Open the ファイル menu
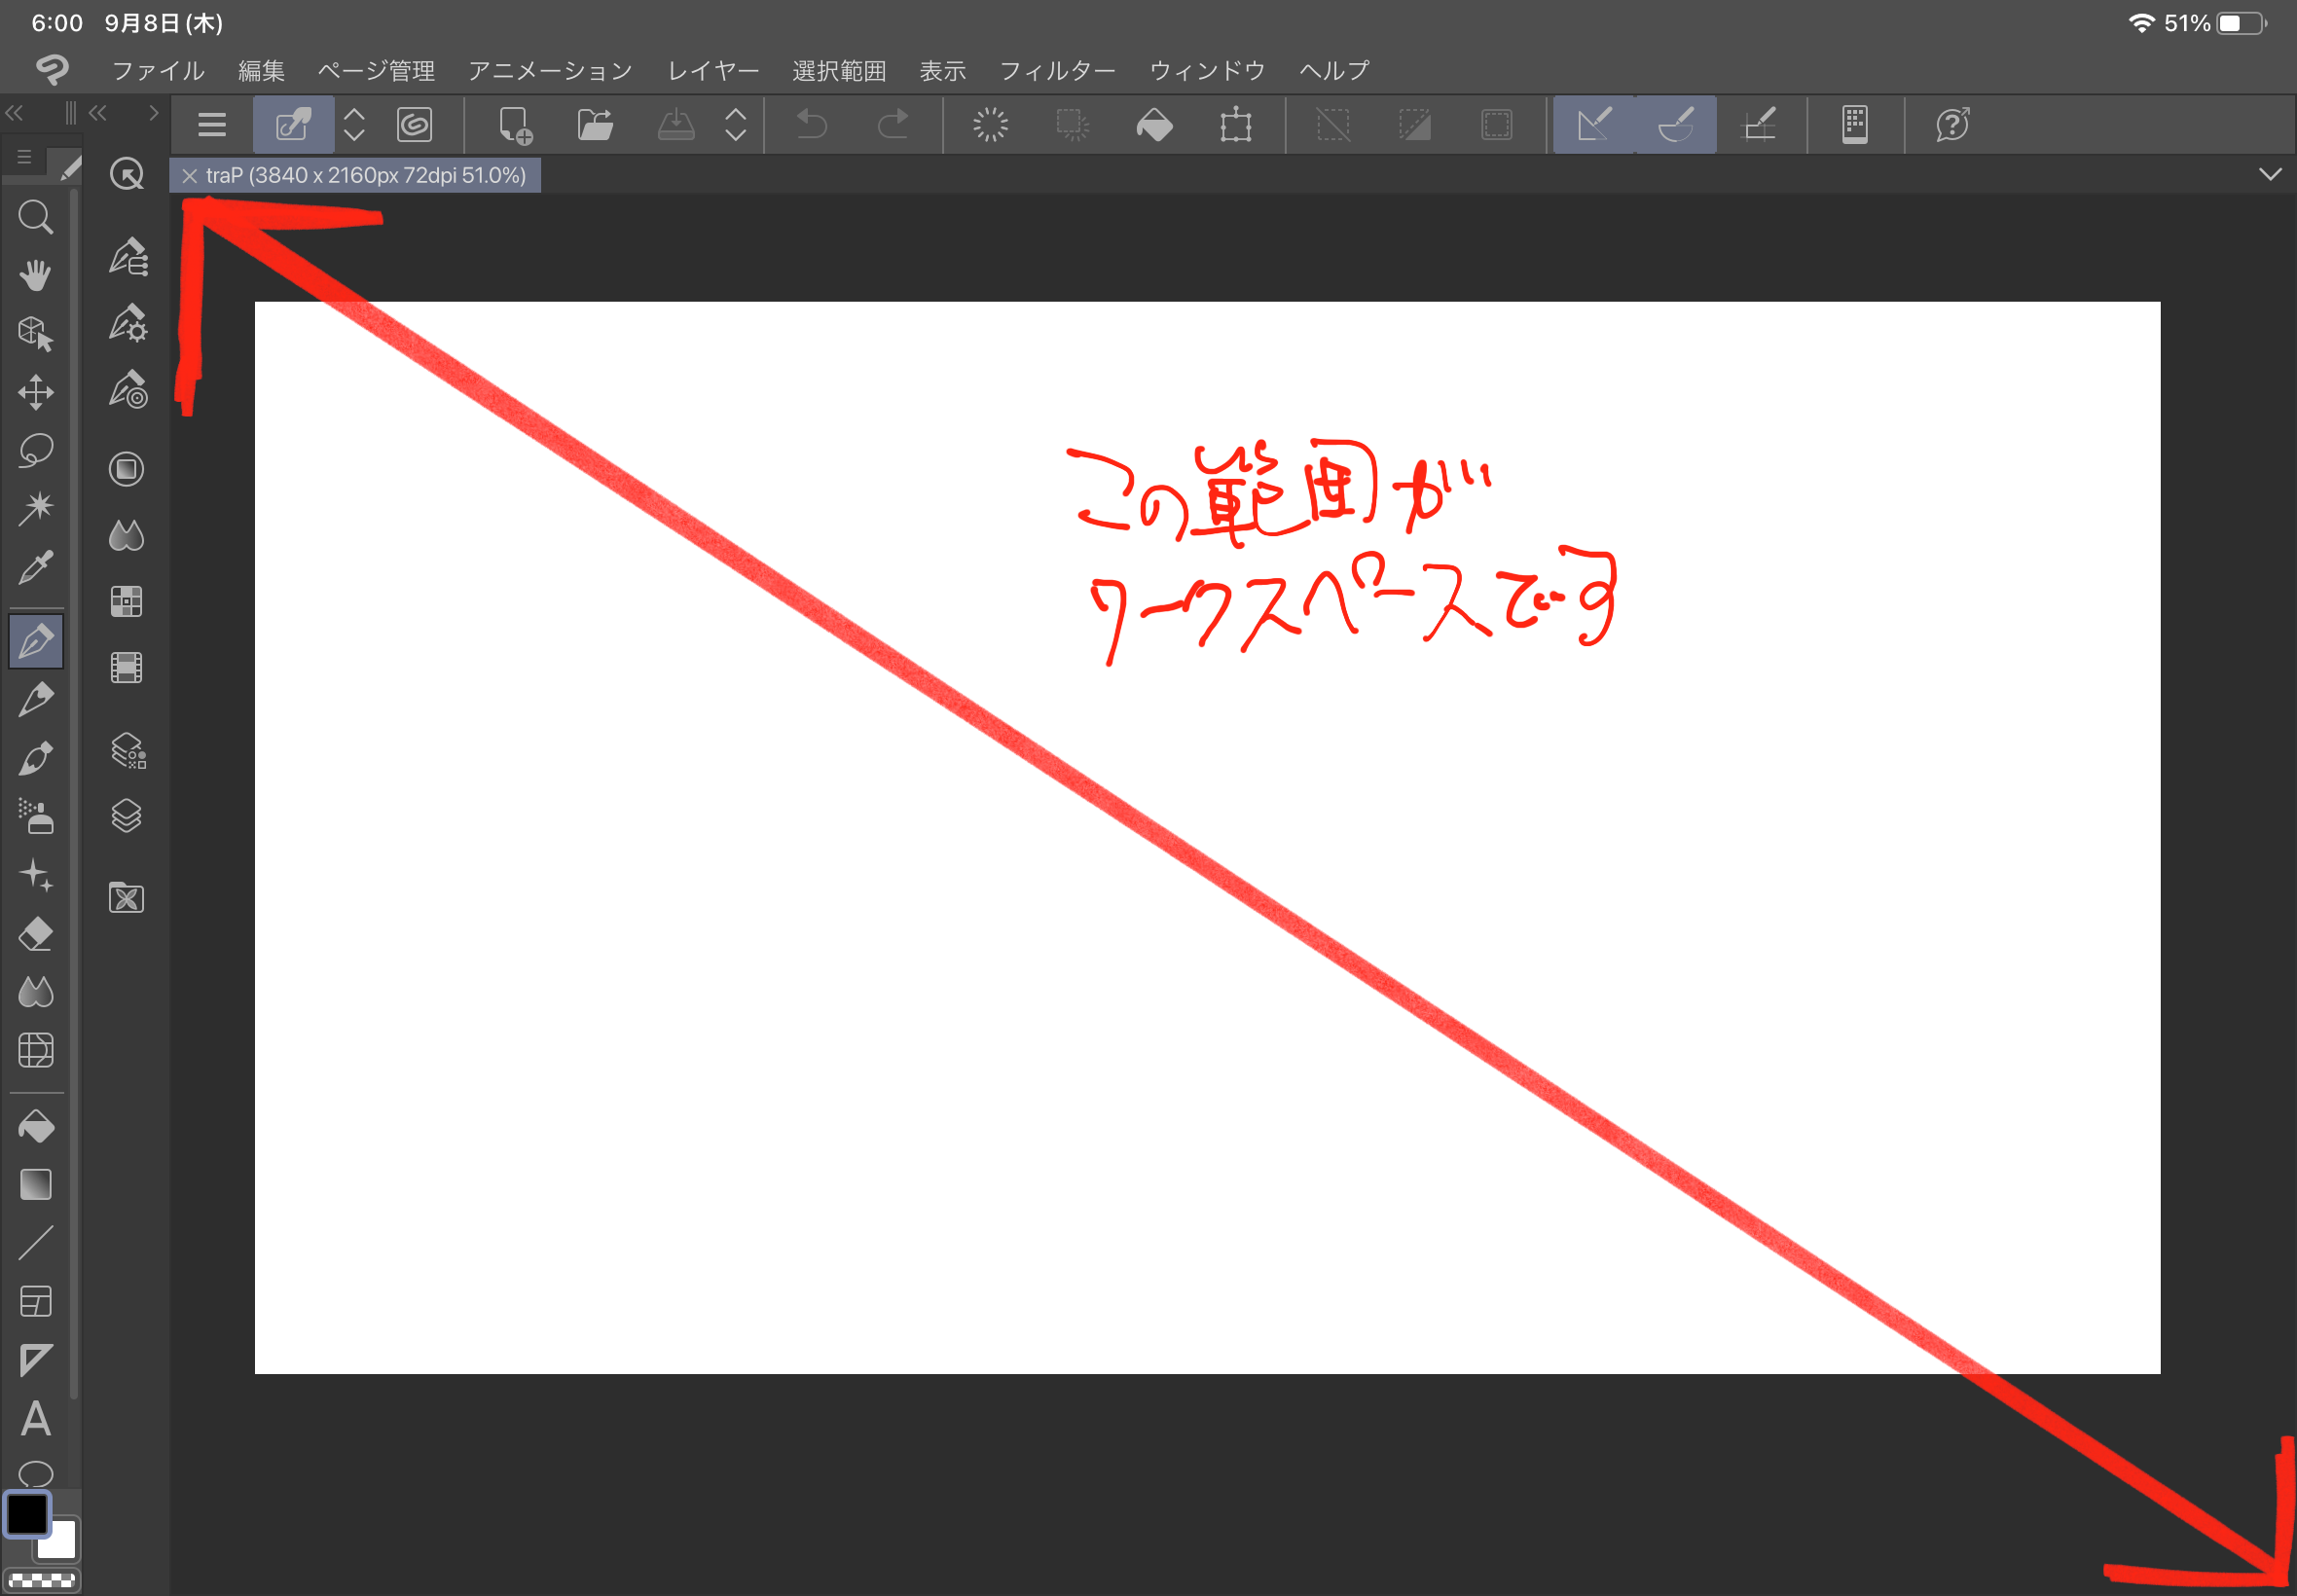 (158, 70)
